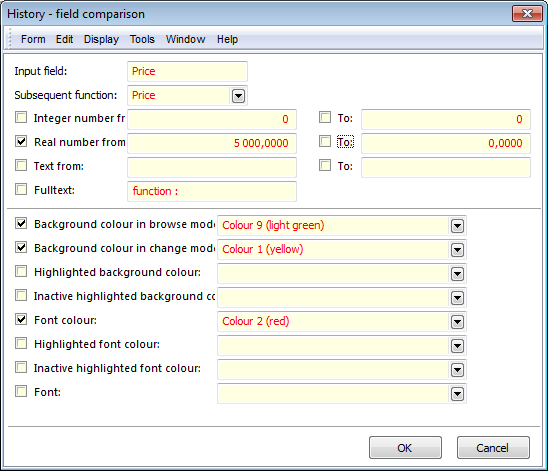Tick the To checkbox in the Real number row
This screenshot has height=471, width=548.
click(325, 141)
